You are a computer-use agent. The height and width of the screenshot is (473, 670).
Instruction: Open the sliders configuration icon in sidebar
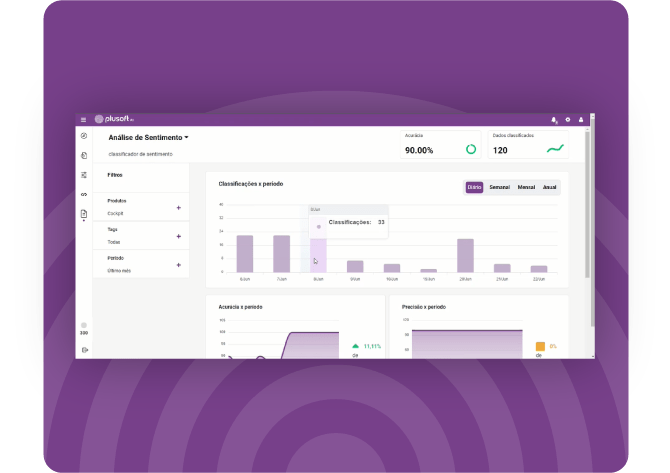point(84,175)
